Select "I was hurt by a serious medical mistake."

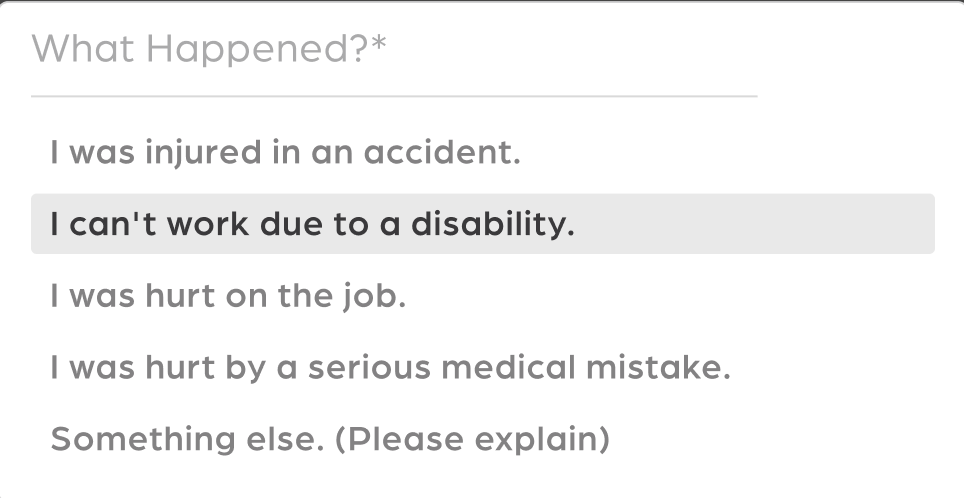coord(390,368)
